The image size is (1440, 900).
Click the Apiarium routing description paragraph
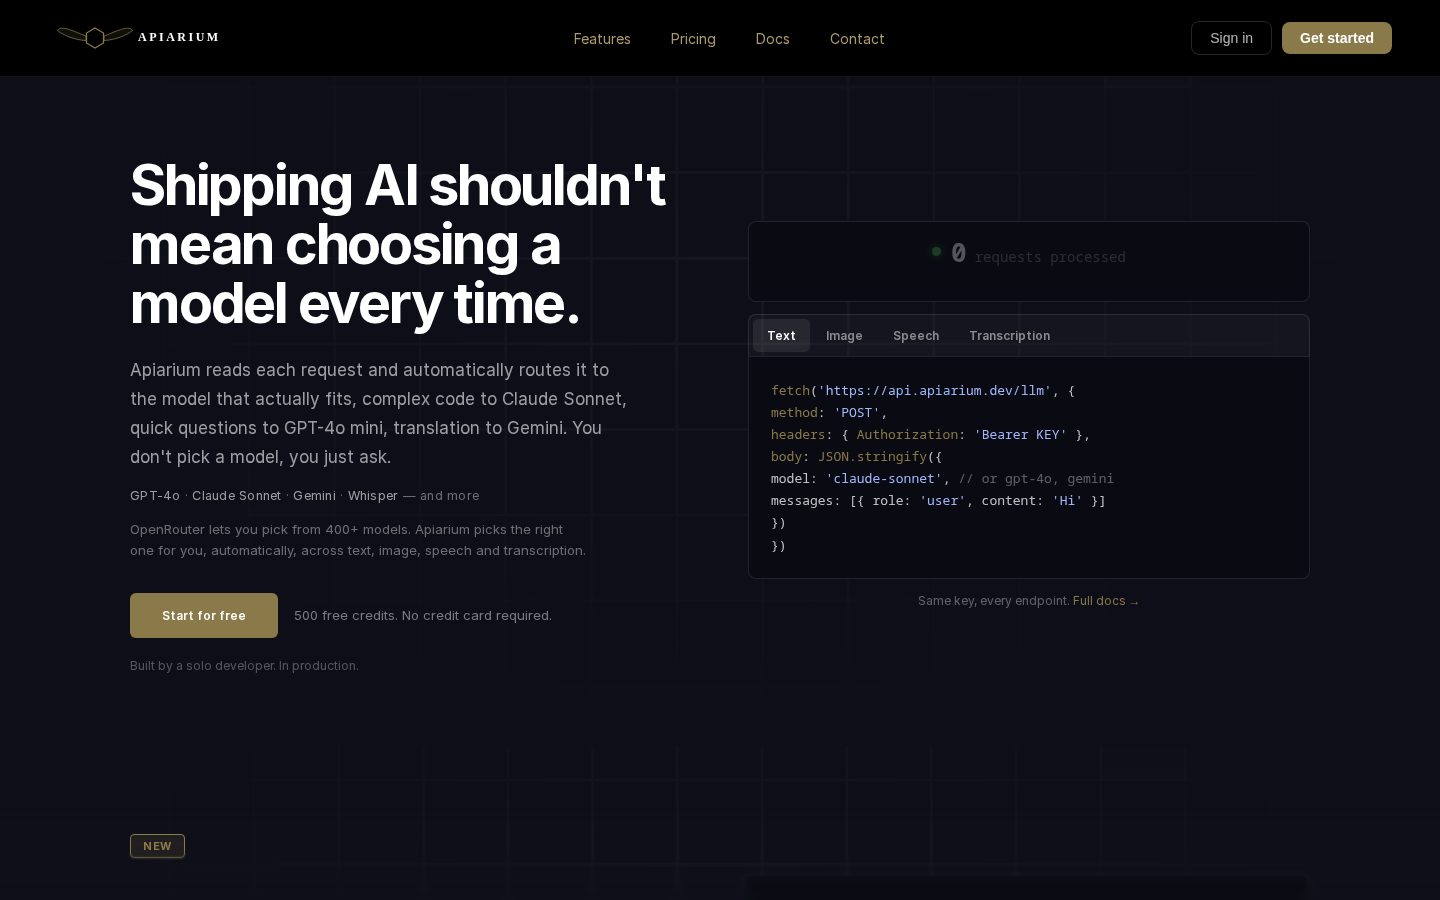(379, 413)
